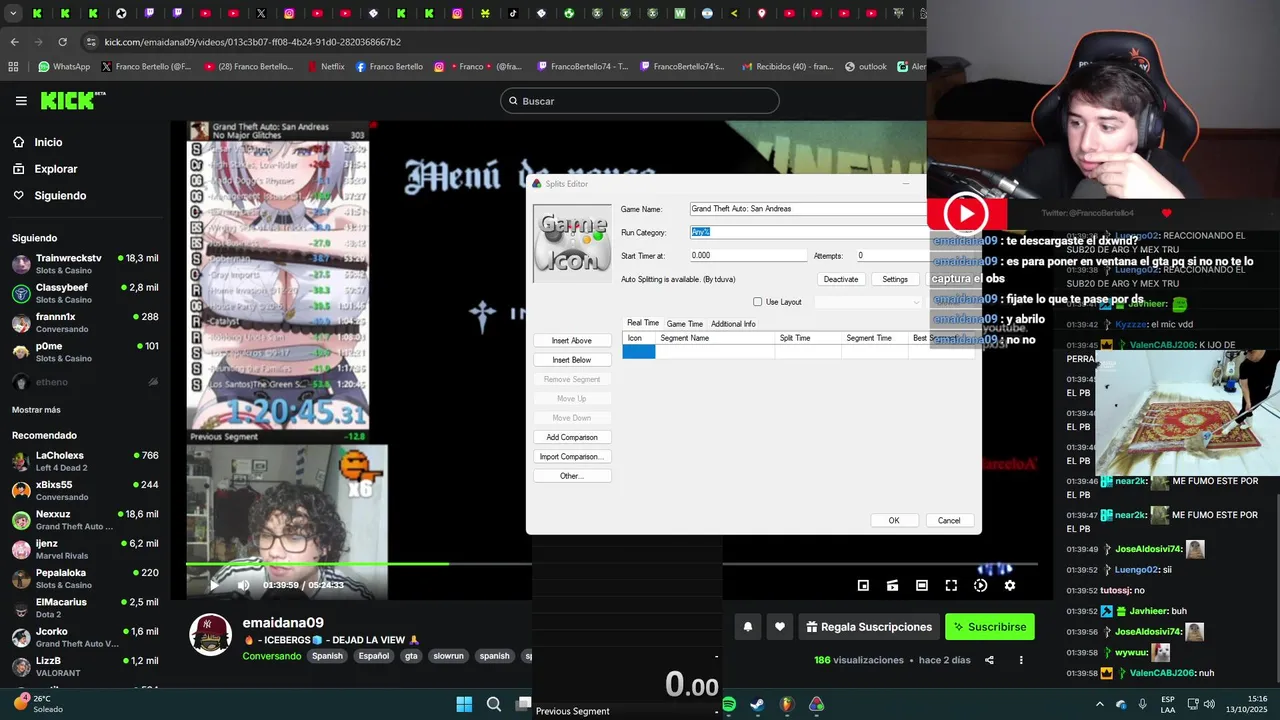Open Explorar in the Kick sidebar
The width and height of the screenshot is (1280, 720).
56,169
